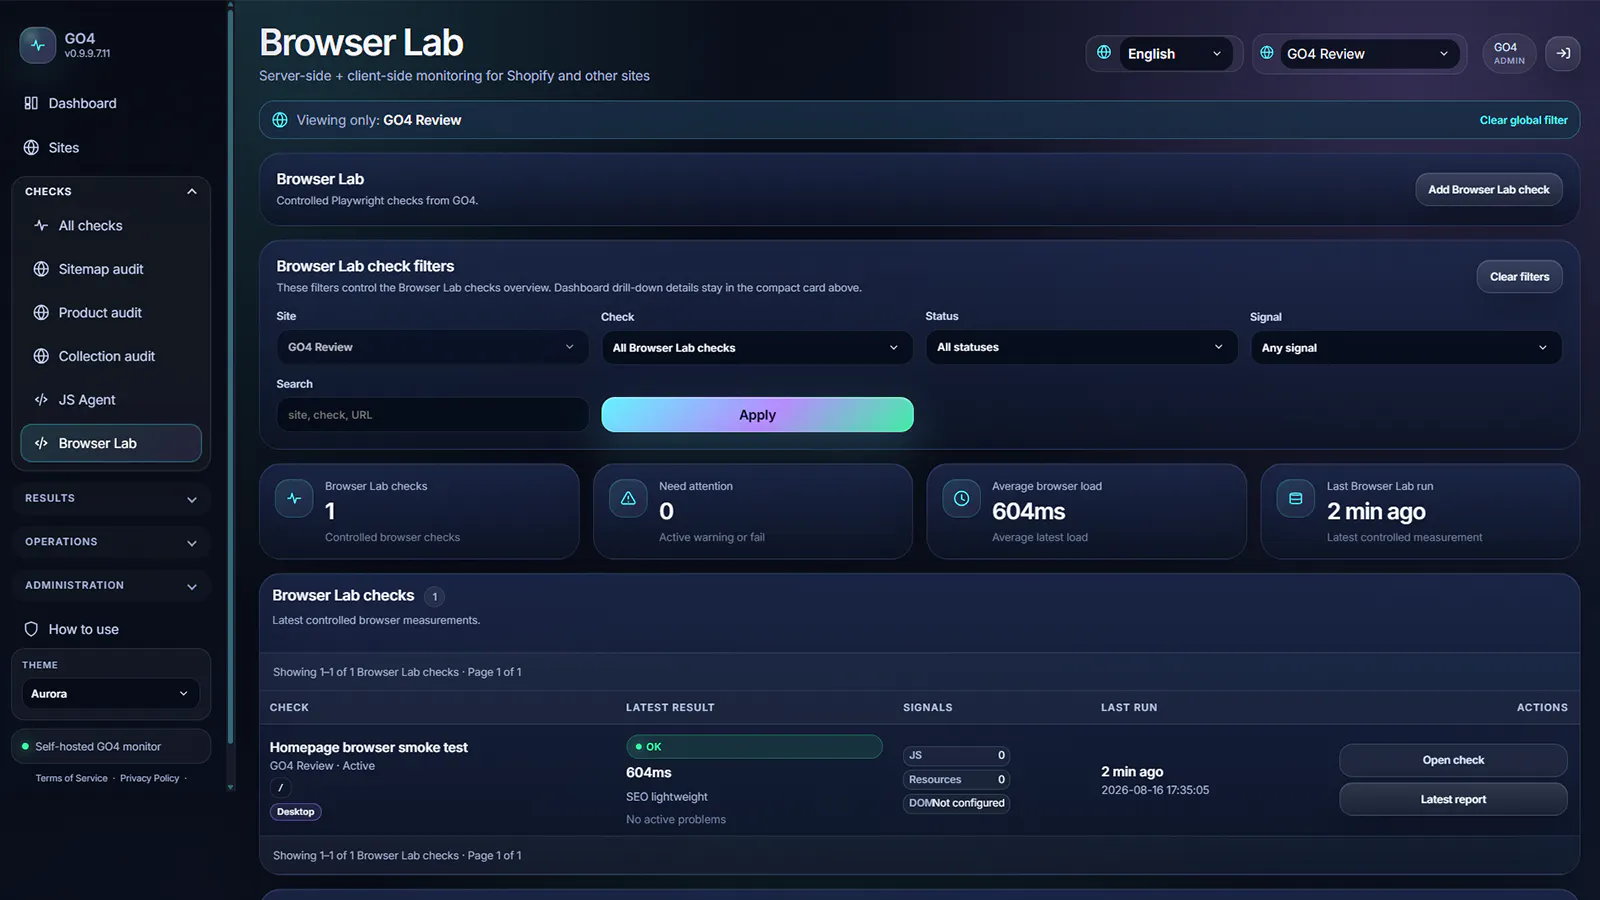Click the Browser Lab checks card icon

tap(294, 498)
